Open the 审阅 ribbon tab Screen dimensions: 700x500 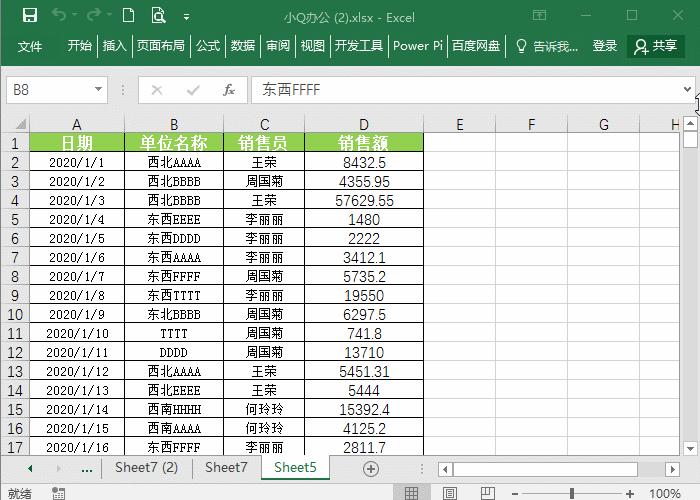278,46
